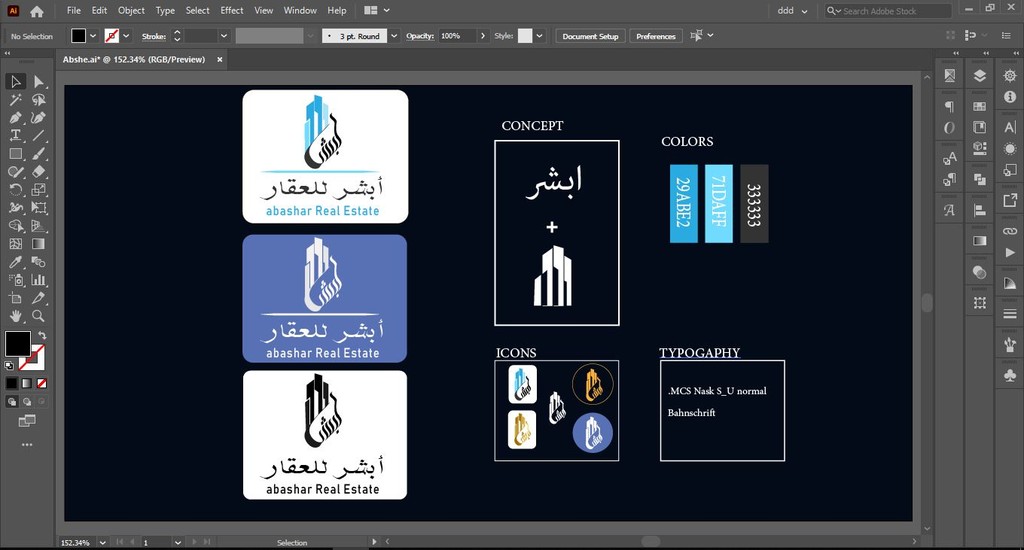1024x550 pixels.
Task: Open the Pathfinder panel icon
Action: pyautogui.click(x=980, y=179)
